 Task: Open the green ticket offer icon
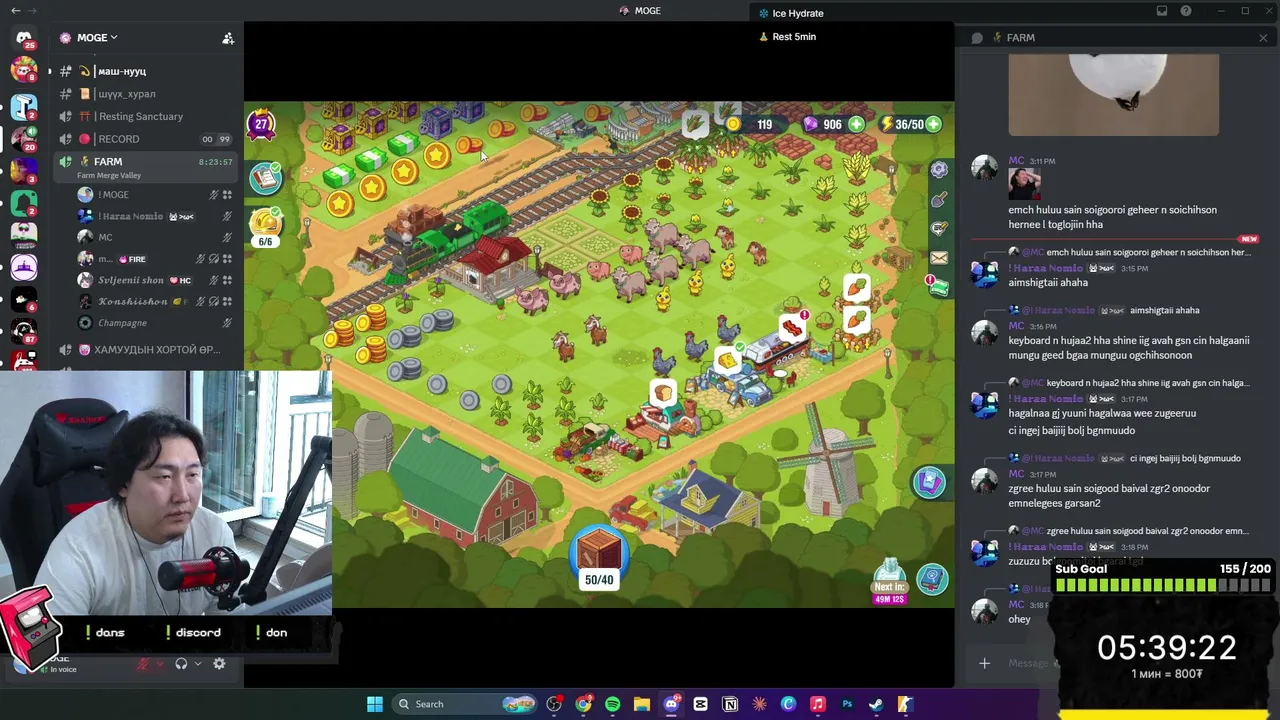pyautogui.click(x=939, y=287)
